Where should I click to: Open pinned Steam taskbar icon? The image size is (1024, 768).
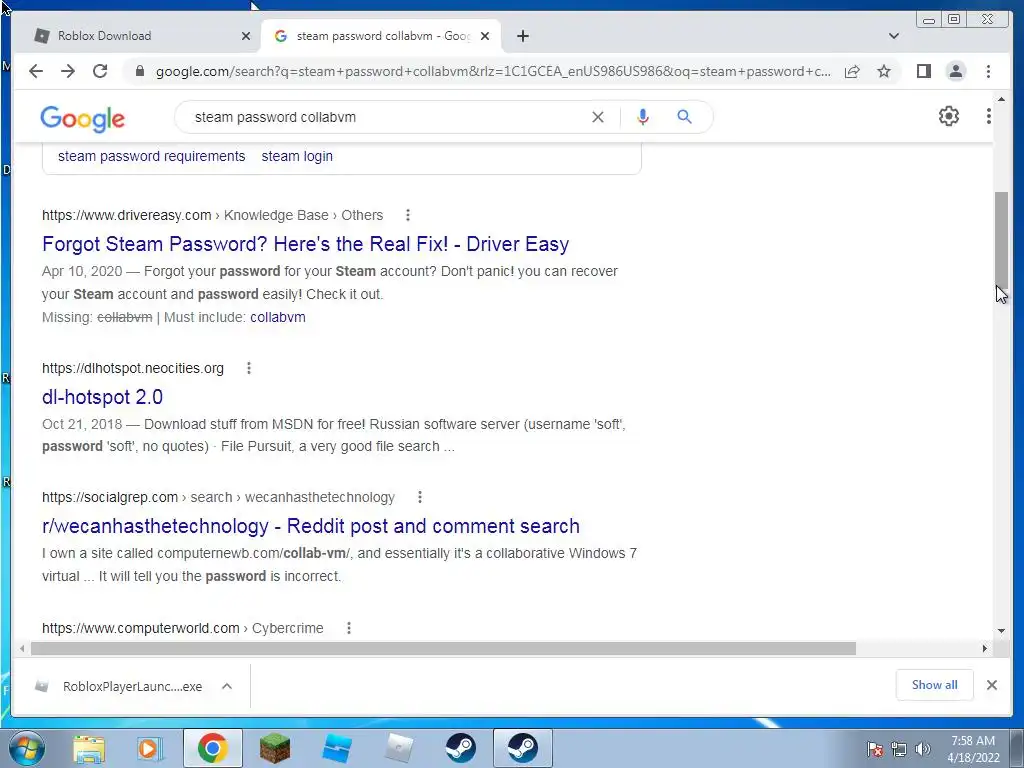[460, 748]
